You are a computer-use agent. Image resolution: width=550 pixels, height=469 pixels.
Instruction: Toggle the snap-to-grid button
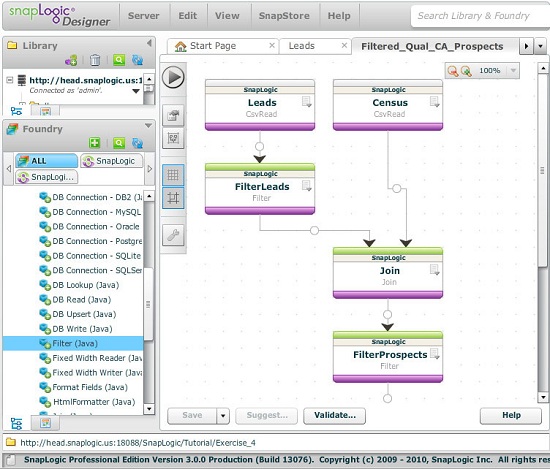[x=173, y=198]
